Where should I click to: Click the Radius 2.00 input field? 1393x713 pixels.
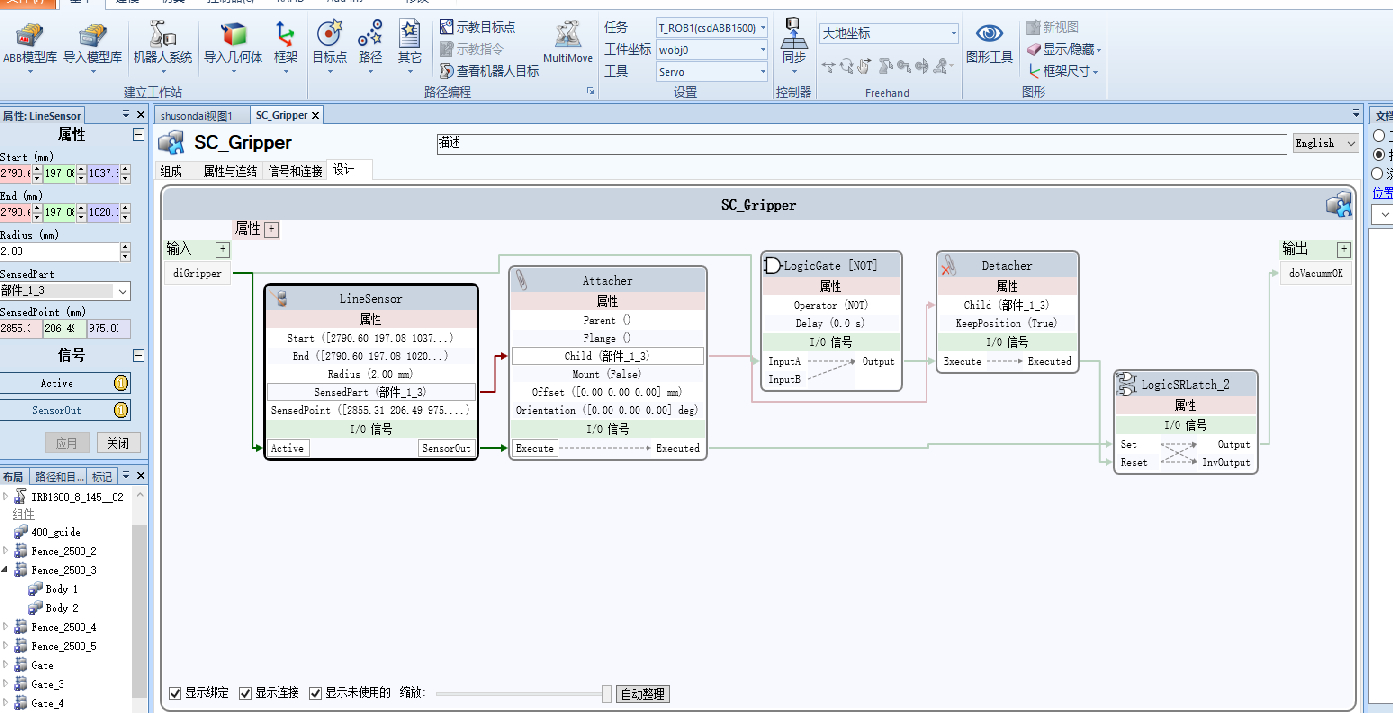coord(59,252)
